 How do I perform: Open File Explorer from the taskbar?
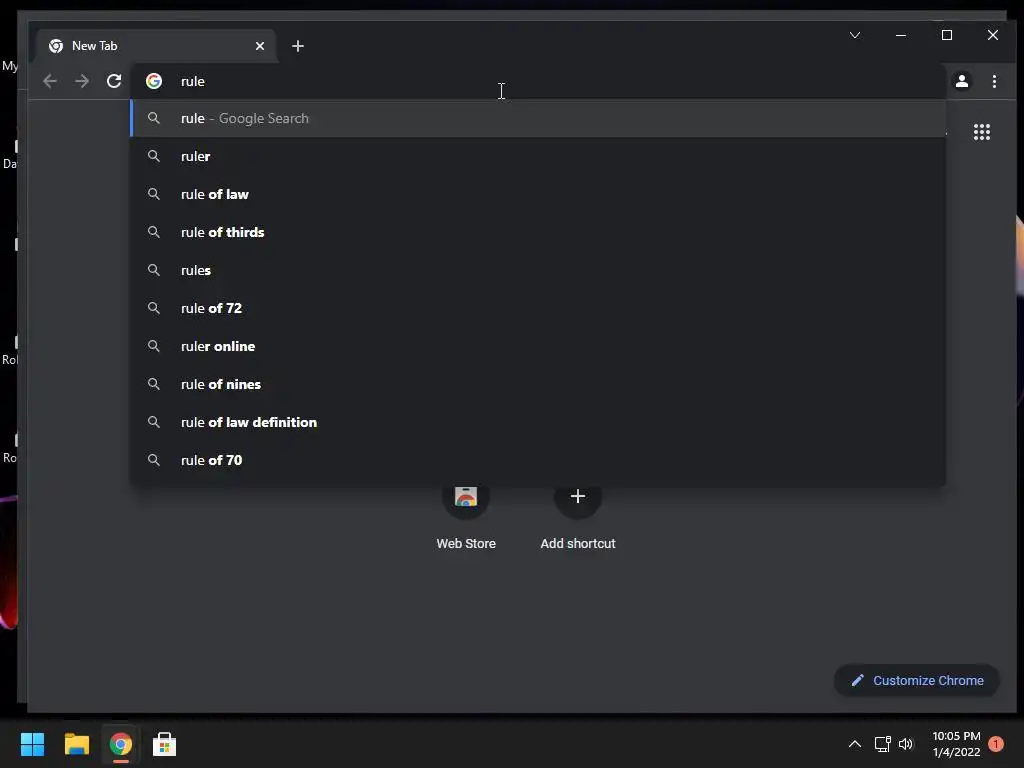(76, 744)
